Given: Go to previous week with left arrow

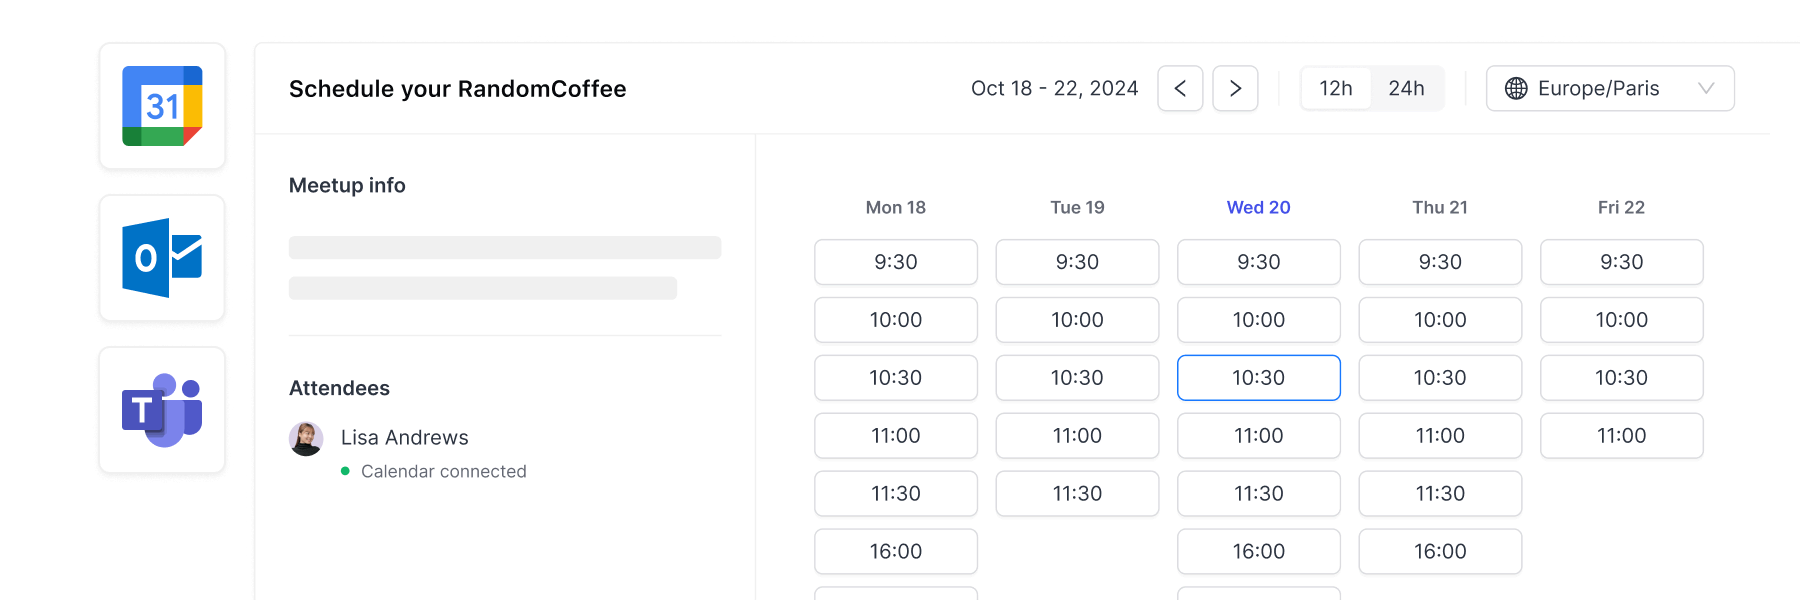Looking at the screenshot, I should pos(1180,88).
